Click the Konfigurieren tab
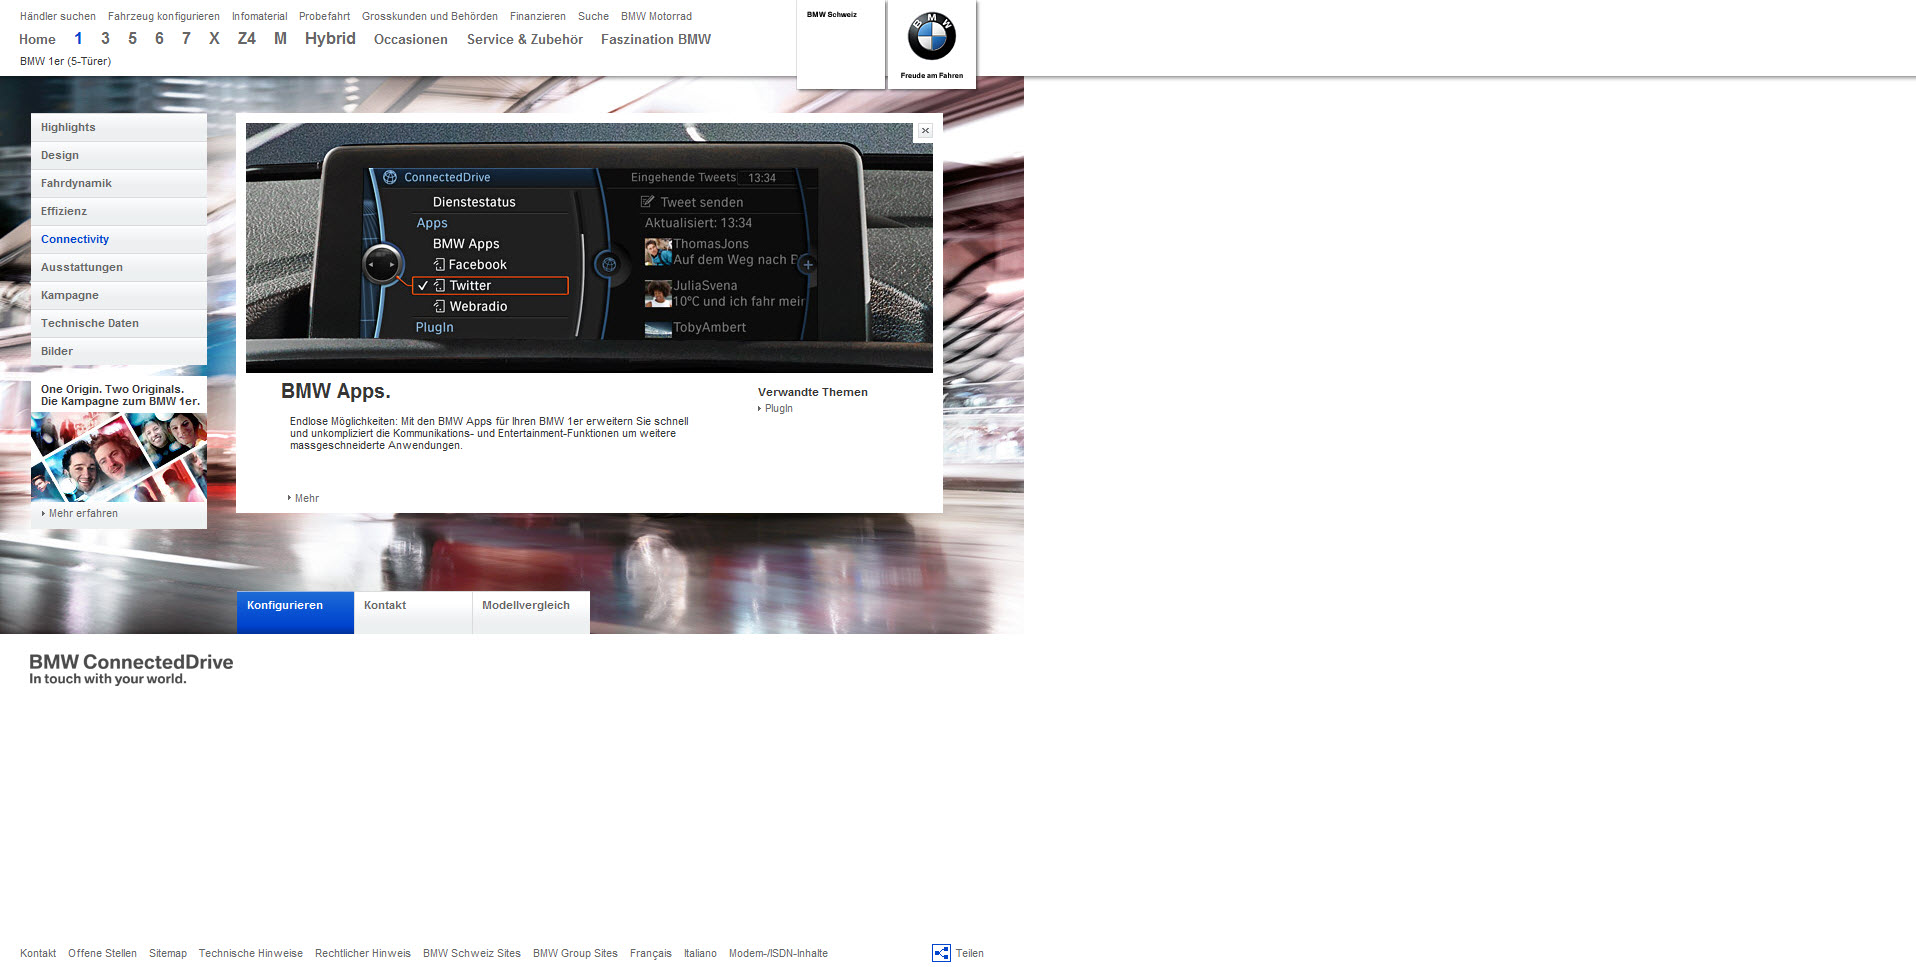Image resolution: width=1916 pixels, height=967 pixels. click(295, 612)
